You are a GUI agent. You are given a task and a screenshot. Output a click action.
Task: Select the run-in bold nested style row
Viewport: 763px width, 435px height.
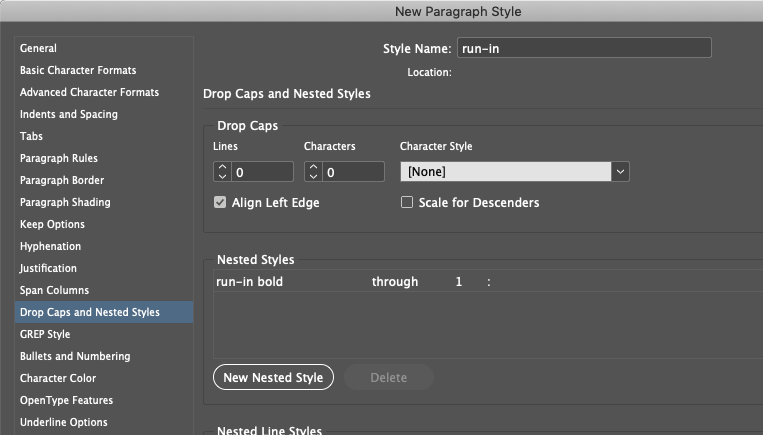pyautogui.click(x=250, y=282)
